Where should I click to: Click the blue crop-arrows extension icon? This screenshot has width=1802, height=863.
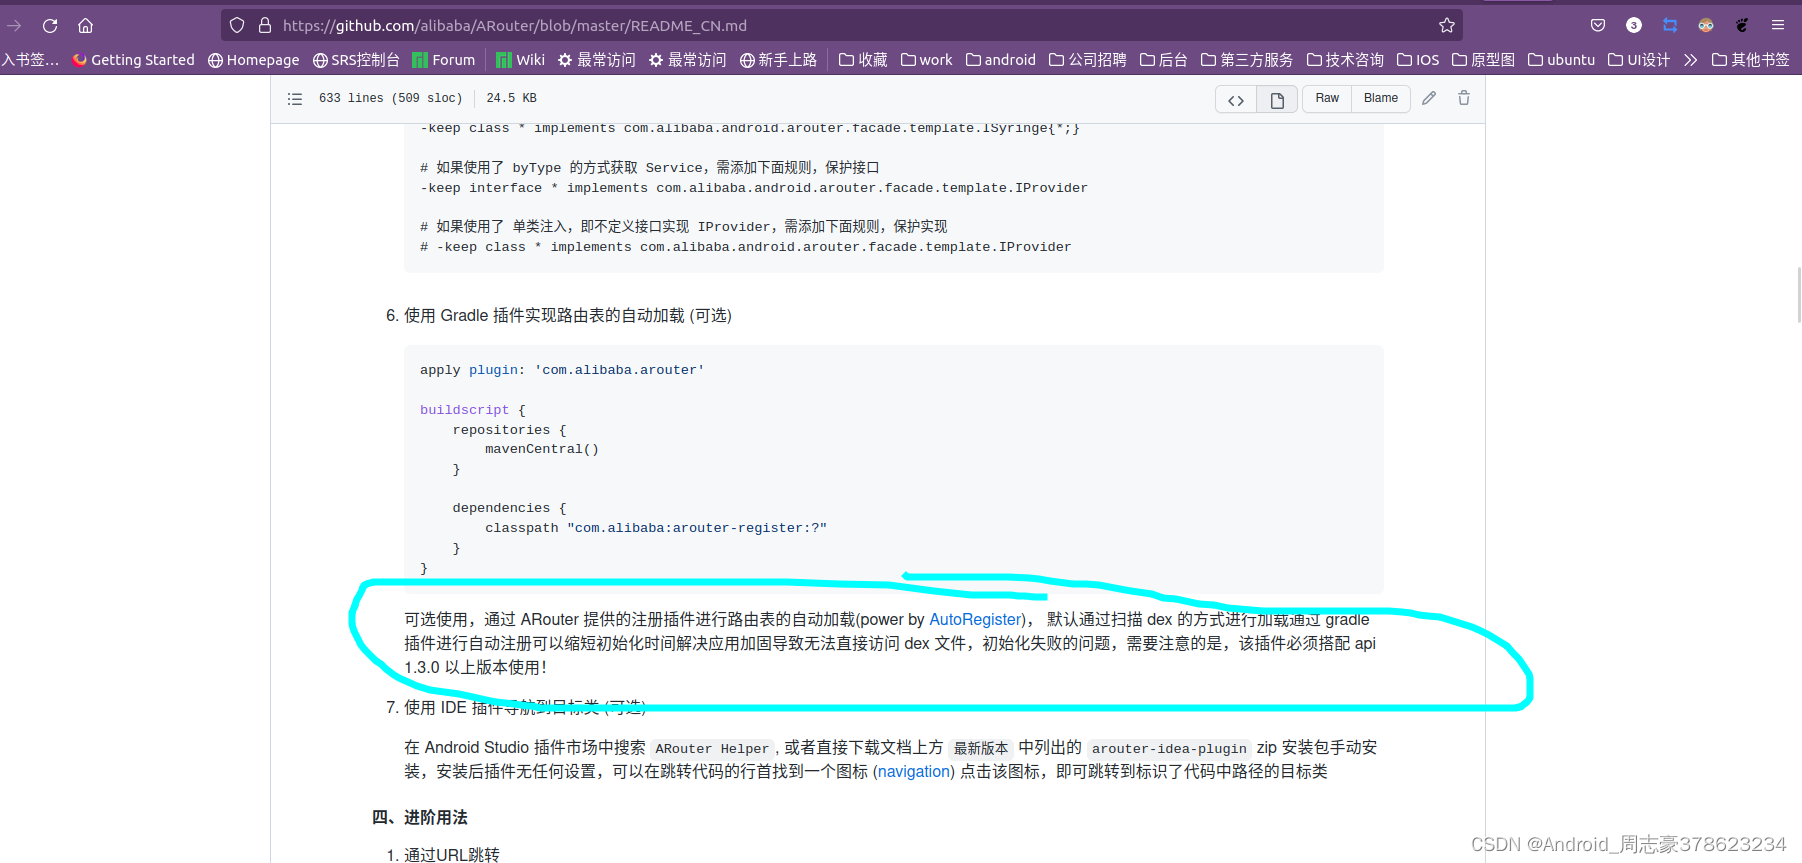1670,25
